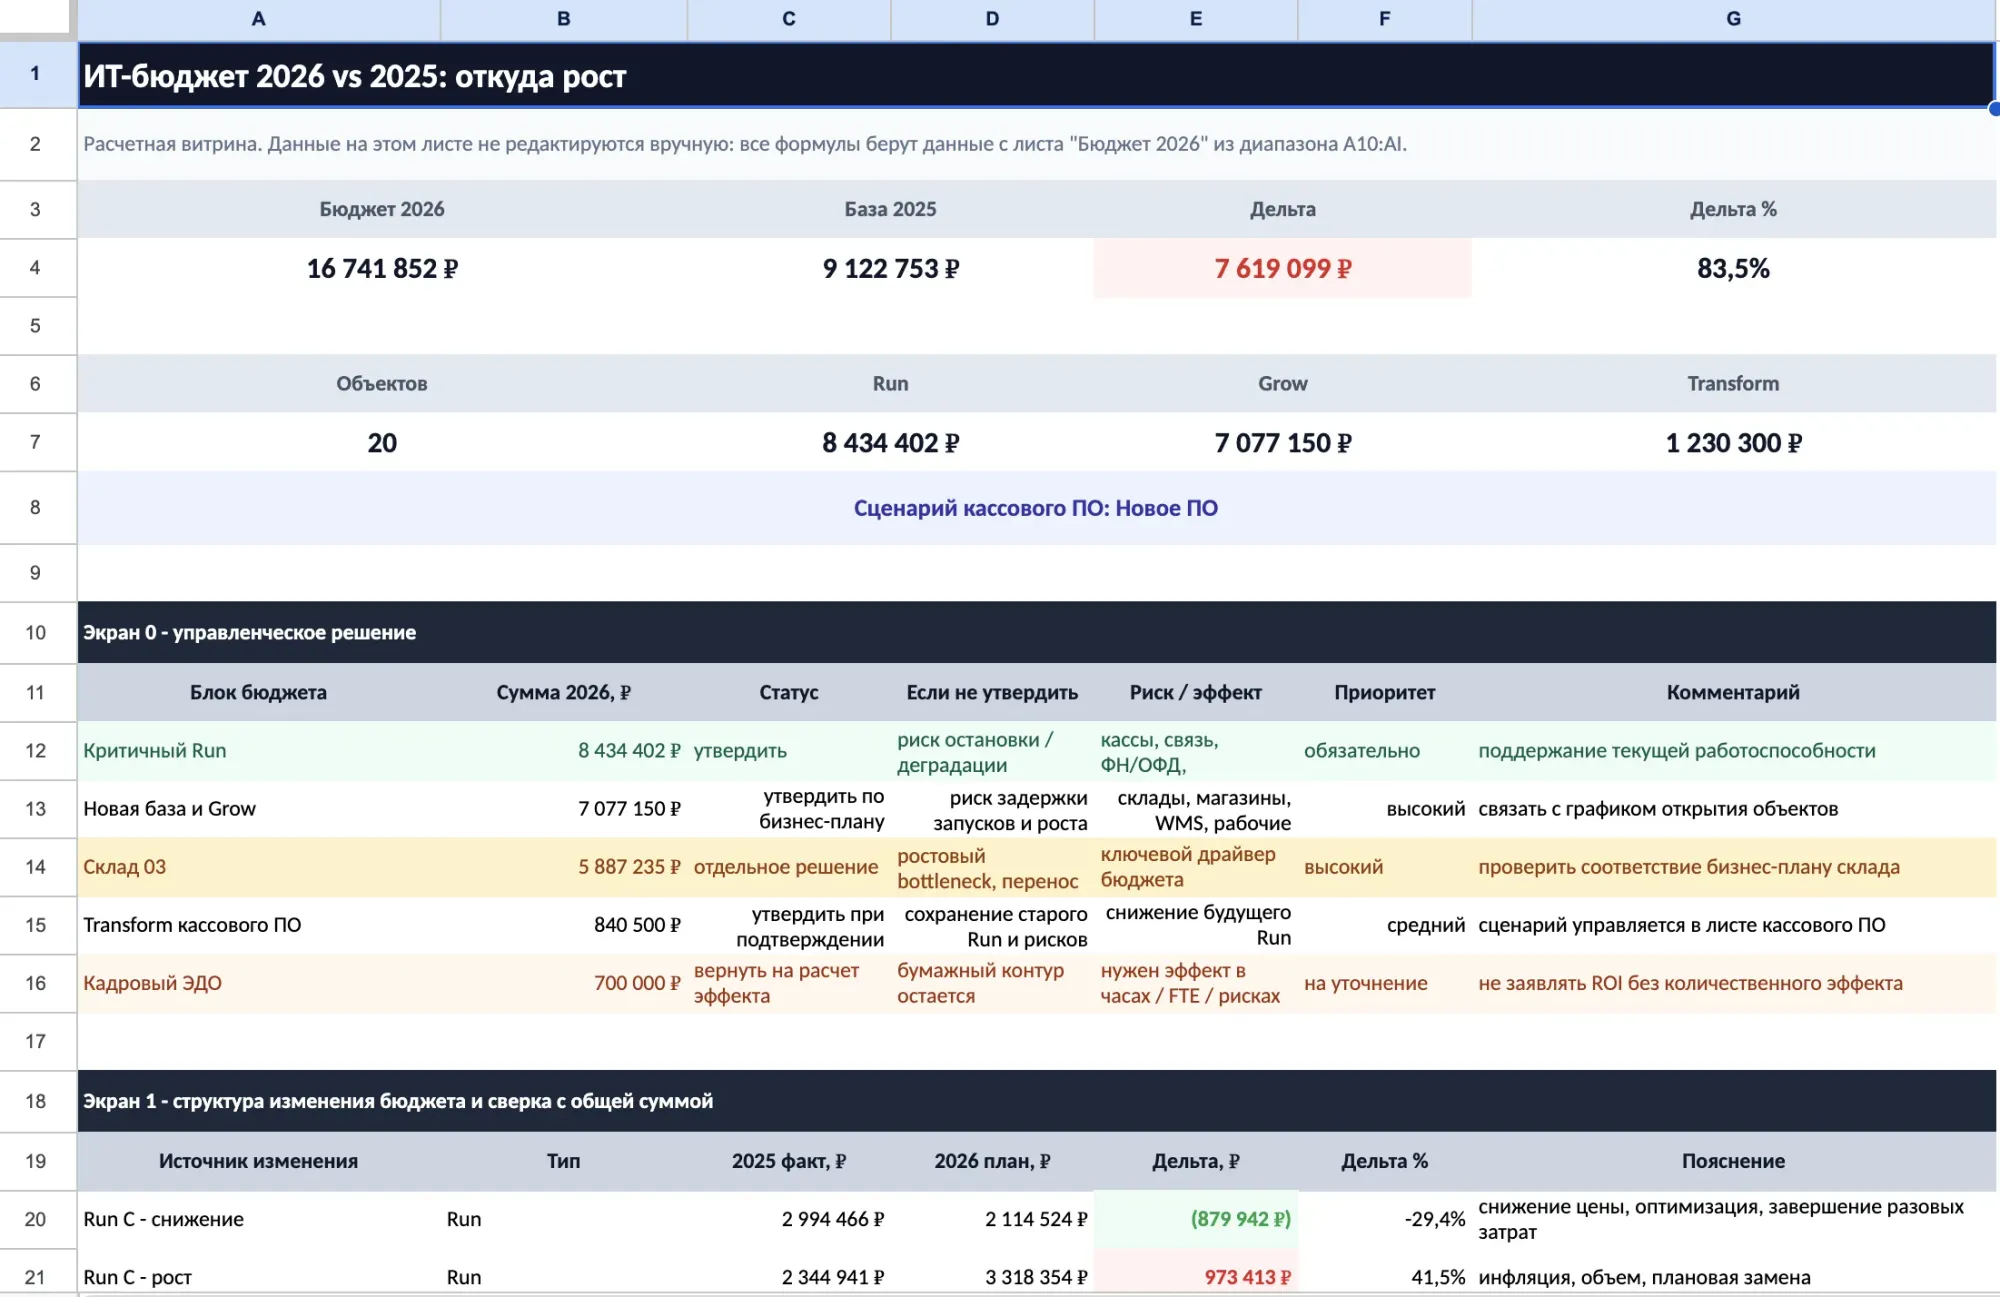2000x1297 pixels.
Task: Select column E header
Action: tap(1196, 19)
